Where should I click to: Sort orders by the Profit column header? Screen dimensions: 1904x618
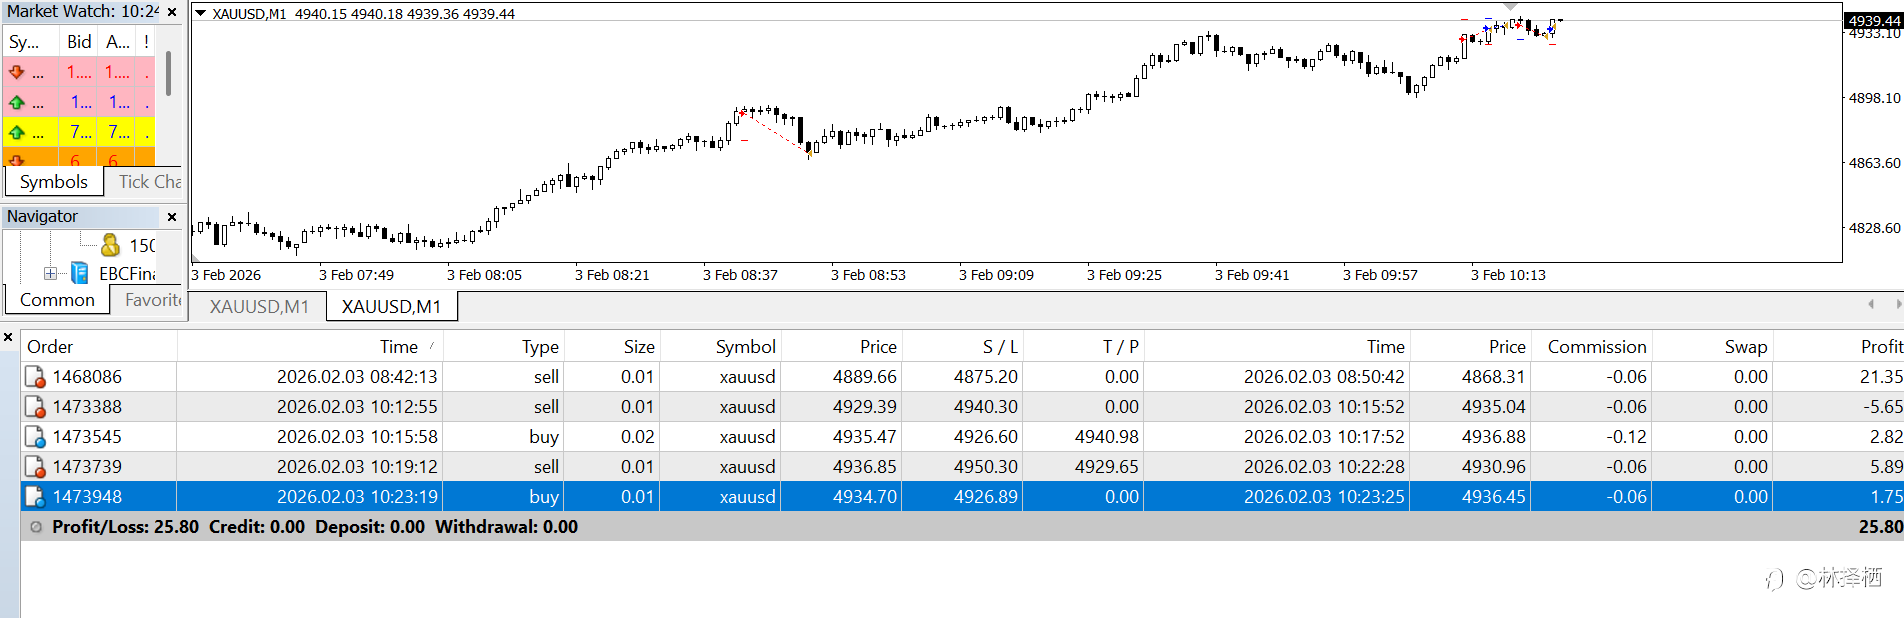coord(1880,347)
